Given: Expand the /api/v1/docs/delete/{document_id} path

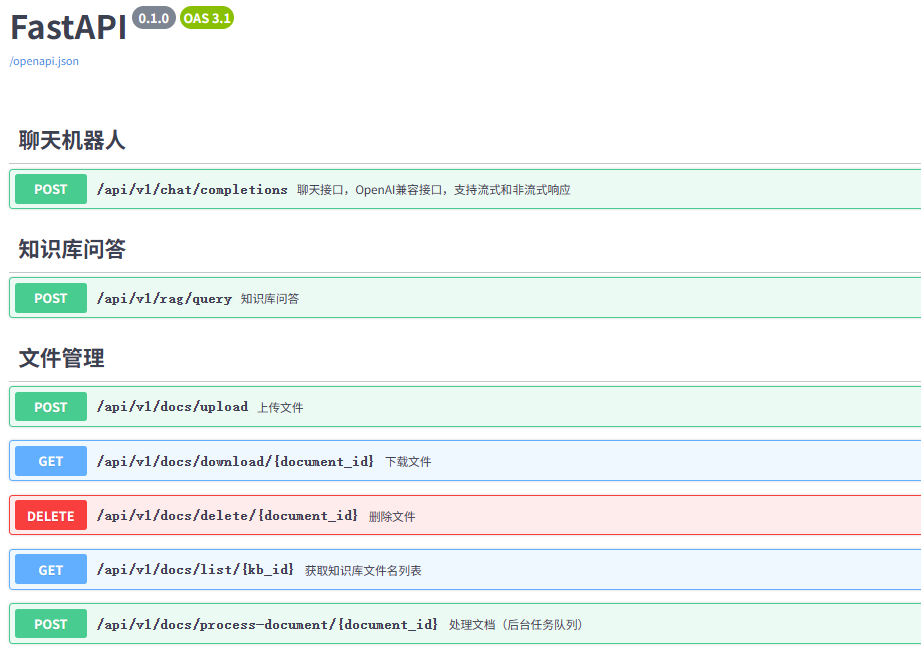Looking at the screenshot, I should [x=227, y=516].
